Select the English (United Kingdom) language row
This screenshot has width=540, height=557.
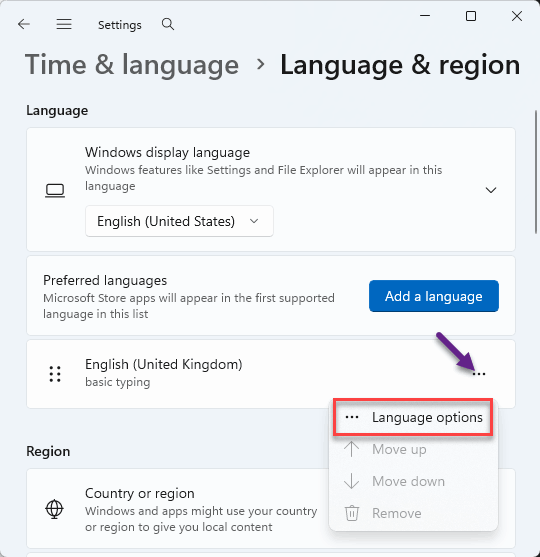271,374
